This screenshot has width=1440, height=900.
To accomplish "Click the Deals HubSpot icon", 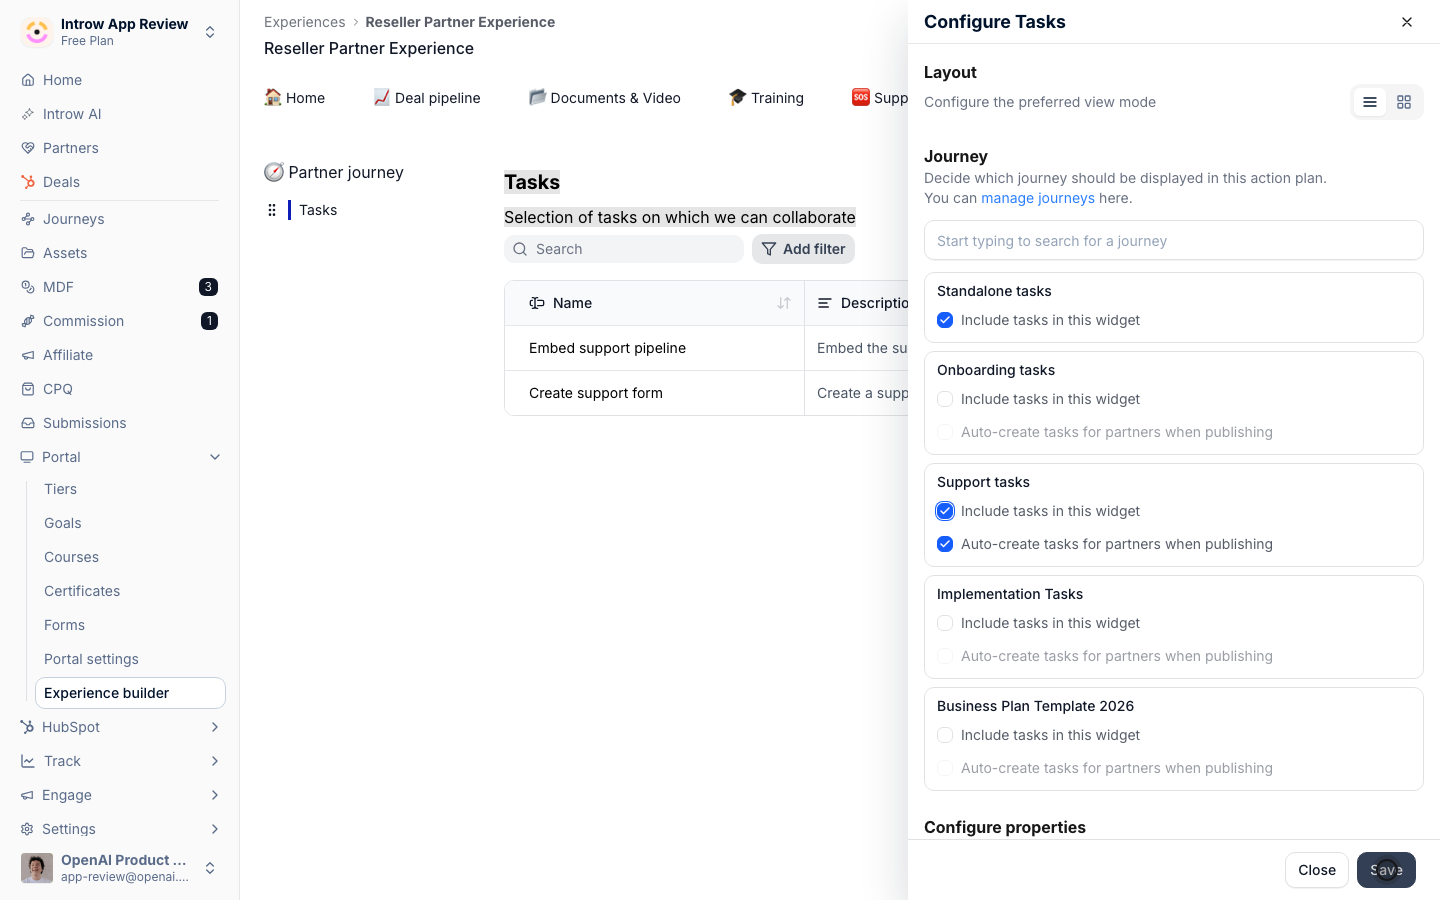I will (28, 182).
